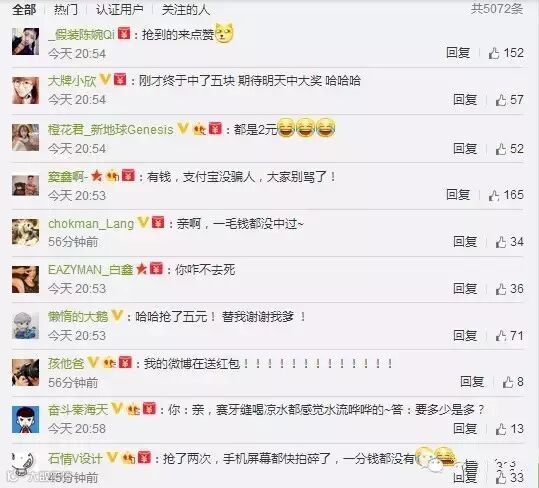The height and width of the screenshot is (488, 539).
Task: Click the avatar of 奋斗秦海天
Action: 25,420
